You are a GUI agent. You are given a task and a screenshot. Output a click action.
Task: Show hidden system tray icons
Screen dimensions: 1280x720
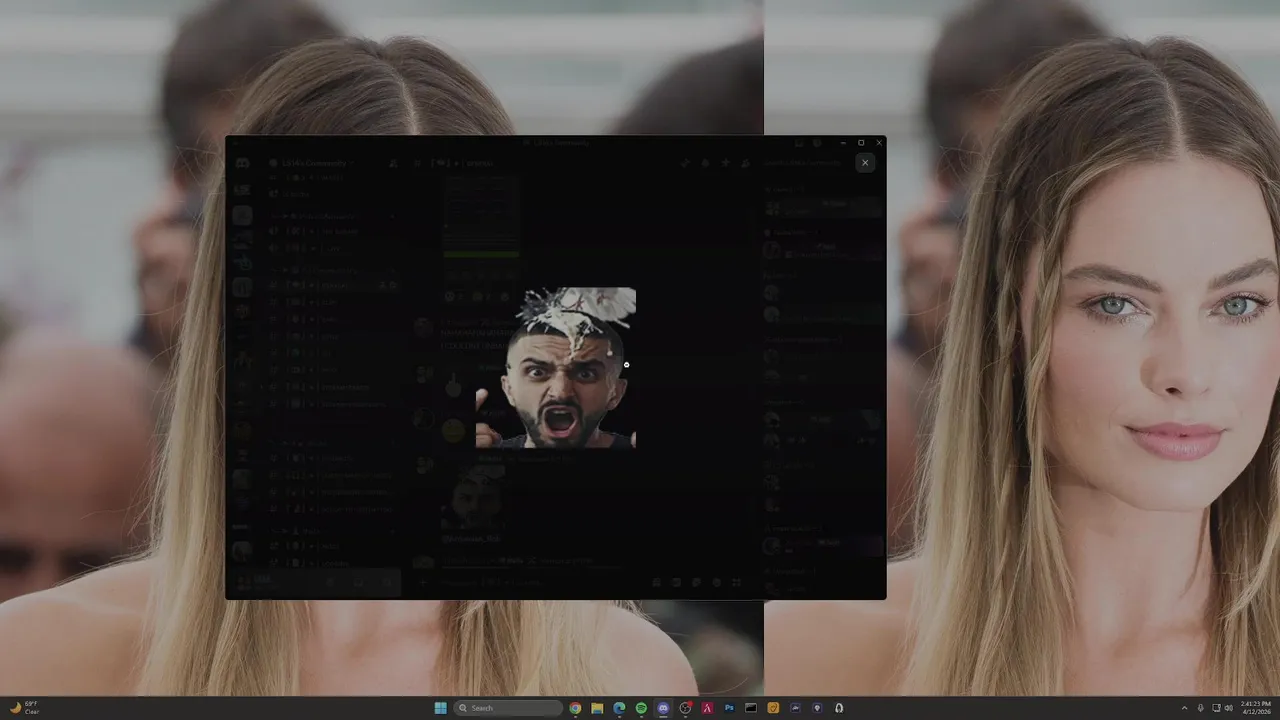pyautogui.click(x=1185, y=708)
